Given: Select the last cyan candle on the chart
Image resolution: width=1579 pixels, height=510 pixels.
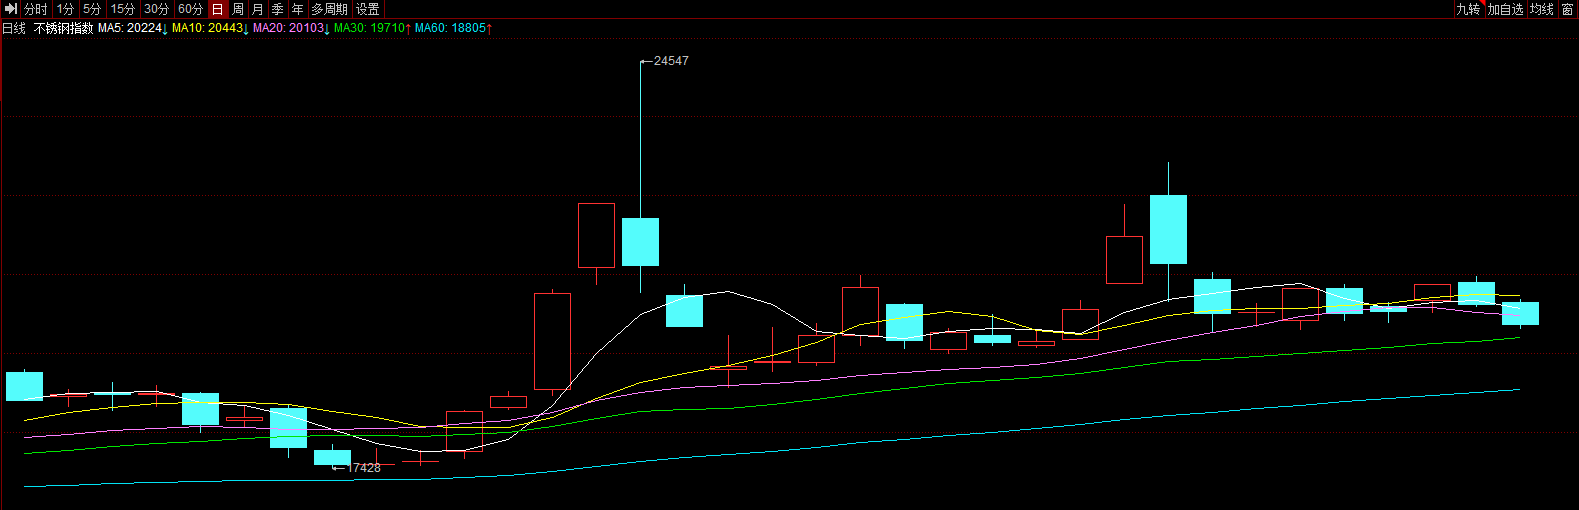Looking at the screenshot, I should point(1520,313).
